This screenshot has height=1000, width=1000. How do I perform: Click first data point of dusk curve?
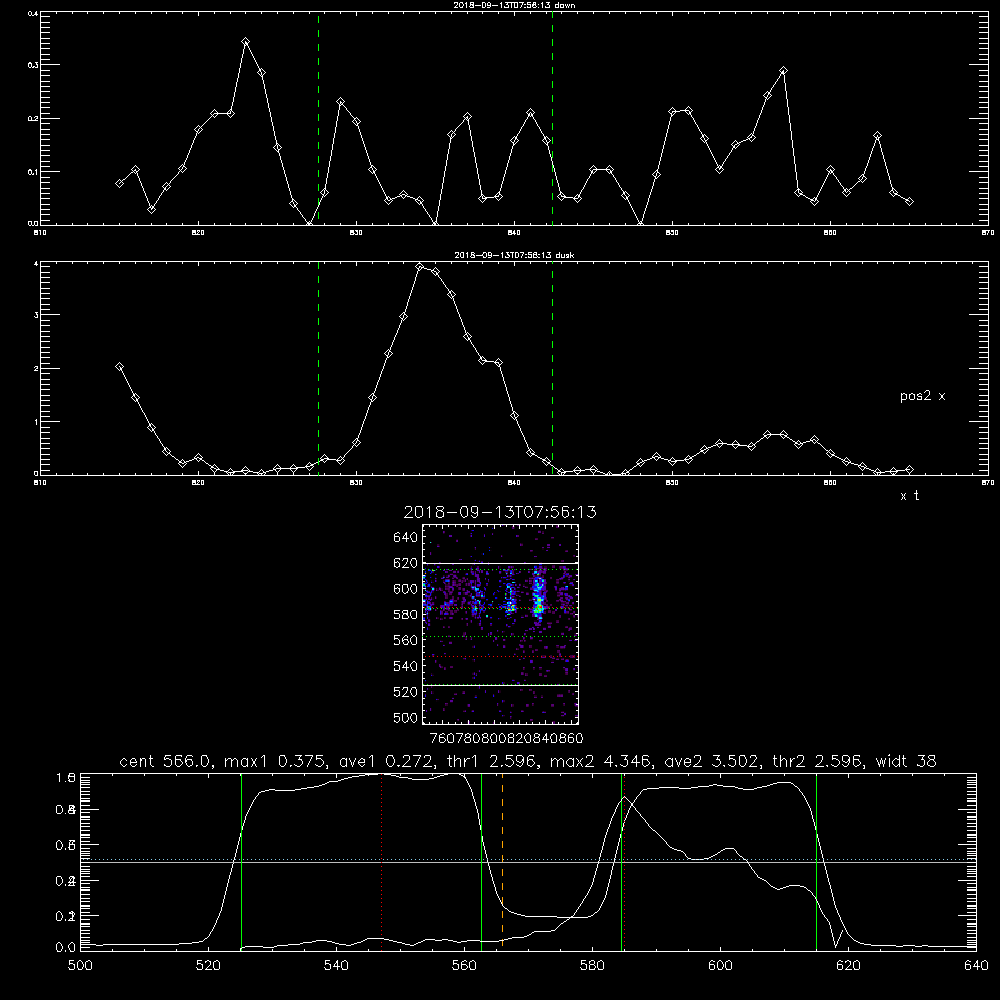pyautogui.click(x=119, y=367)
